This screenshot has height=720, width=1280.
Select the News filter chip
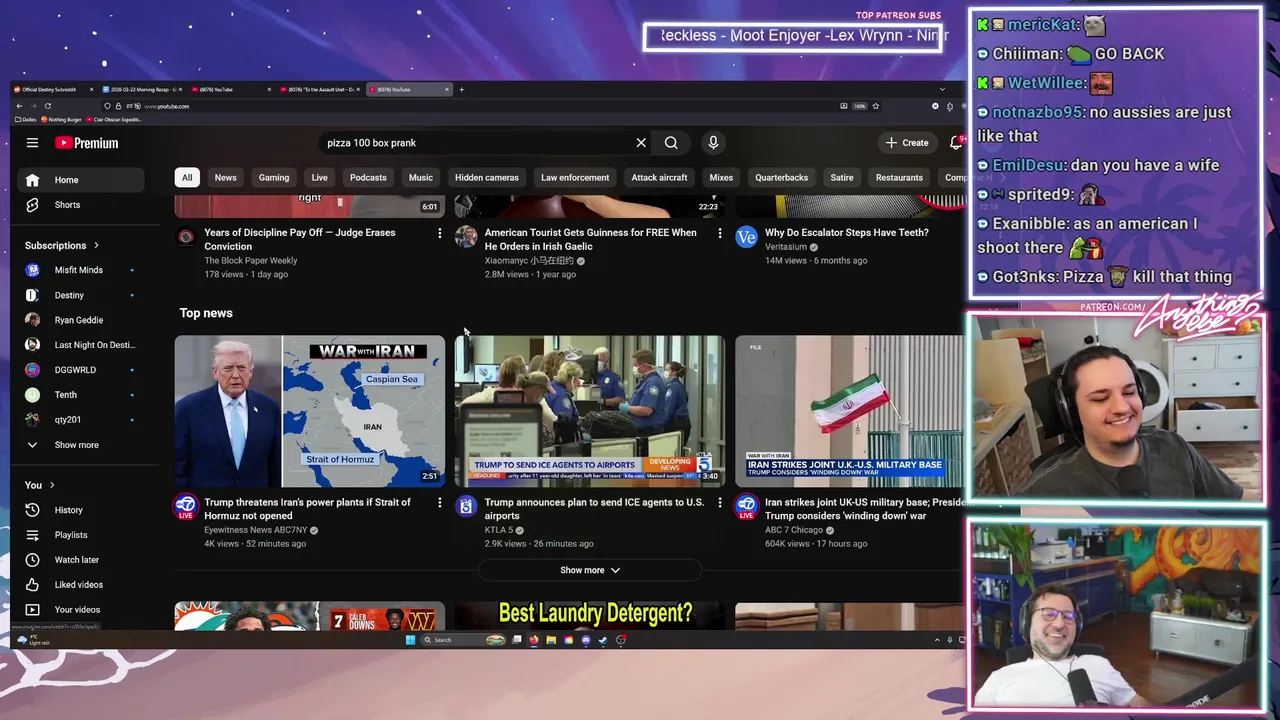(226, 178)
